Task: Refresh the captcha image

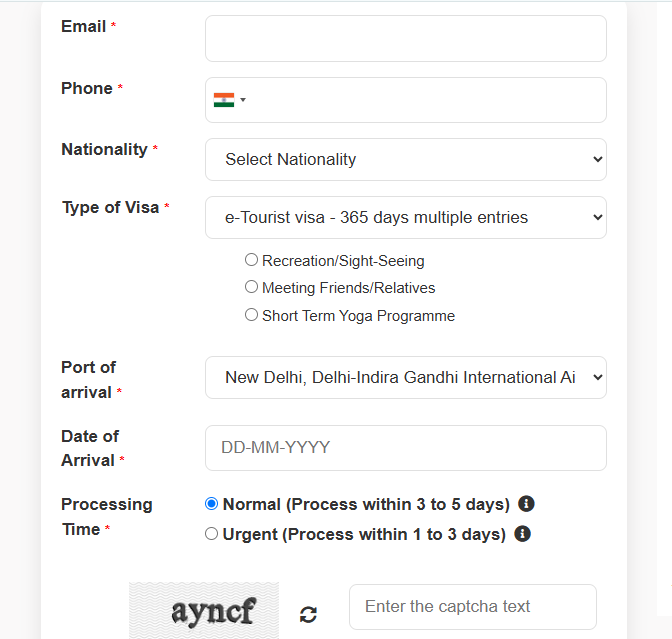Action: point(308,614)
